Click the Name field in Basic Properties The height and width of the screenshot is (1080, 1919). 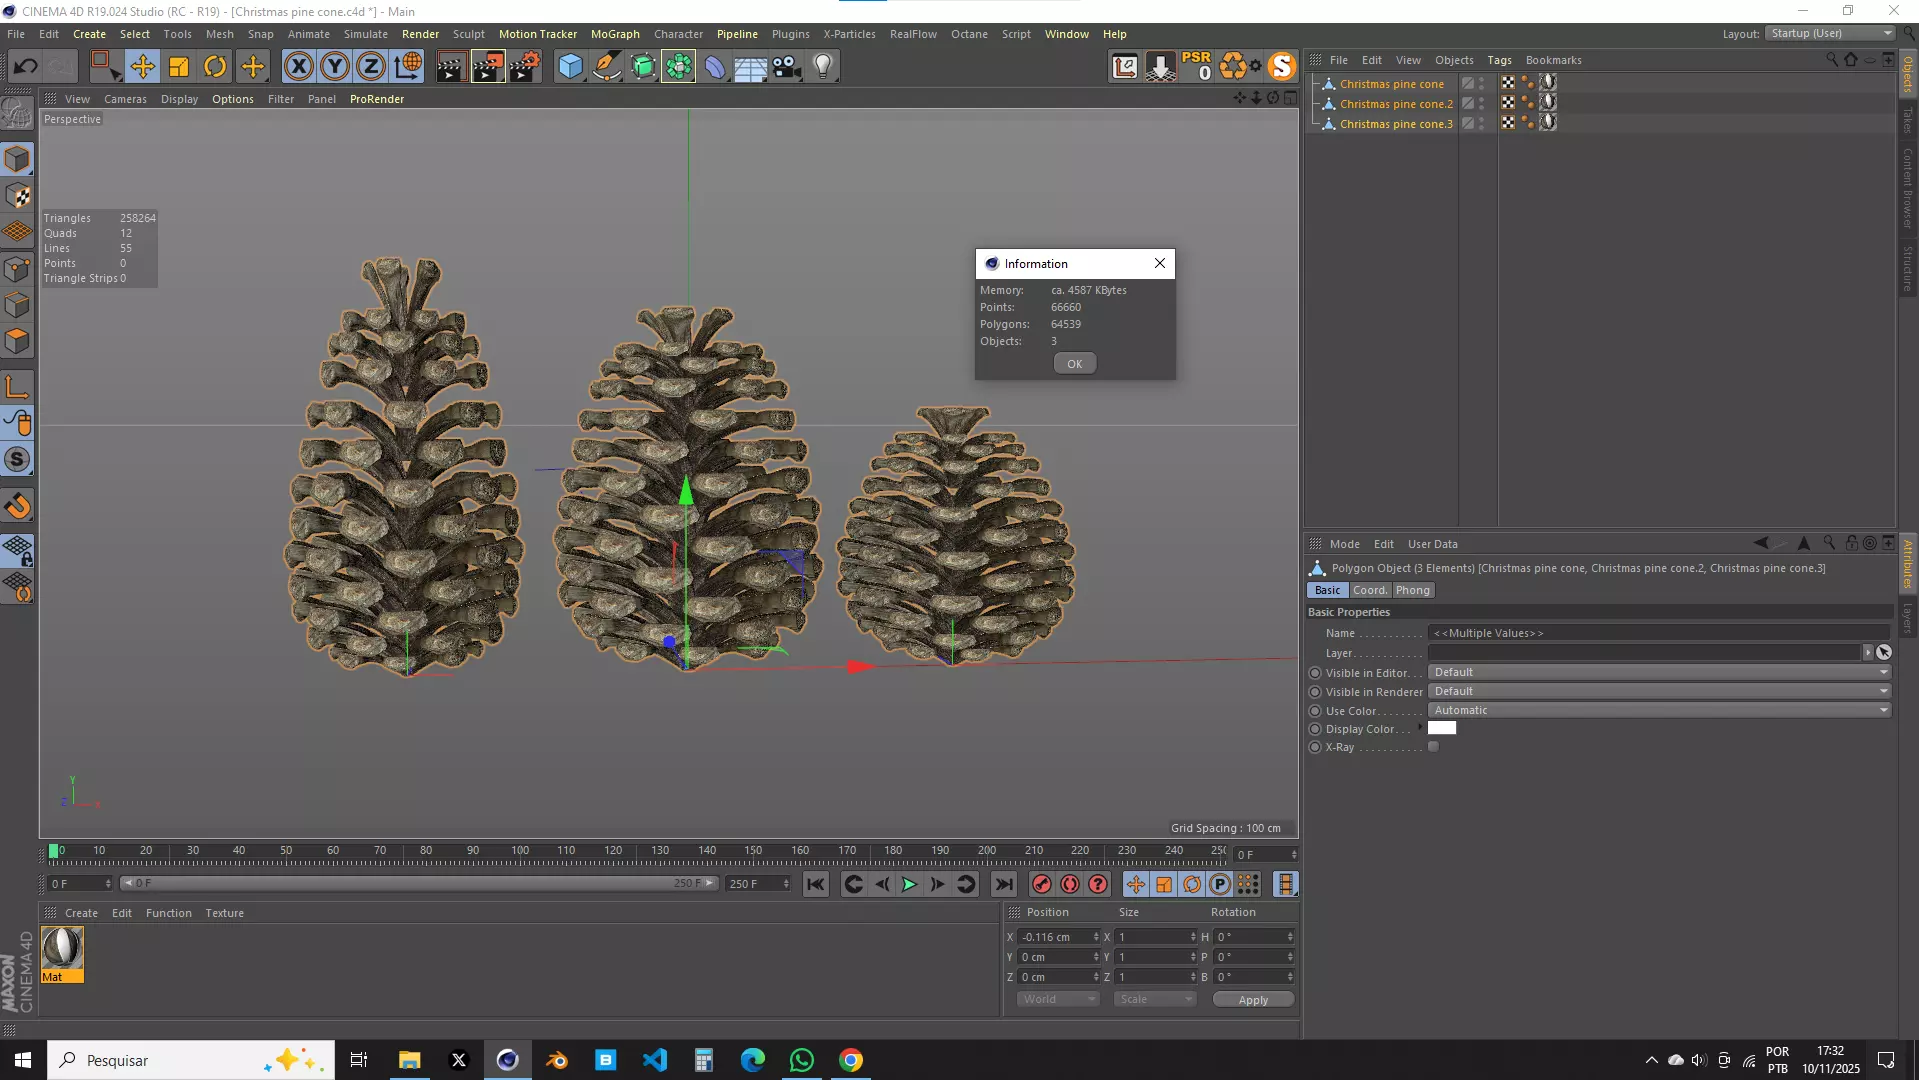click(1659, 633)
